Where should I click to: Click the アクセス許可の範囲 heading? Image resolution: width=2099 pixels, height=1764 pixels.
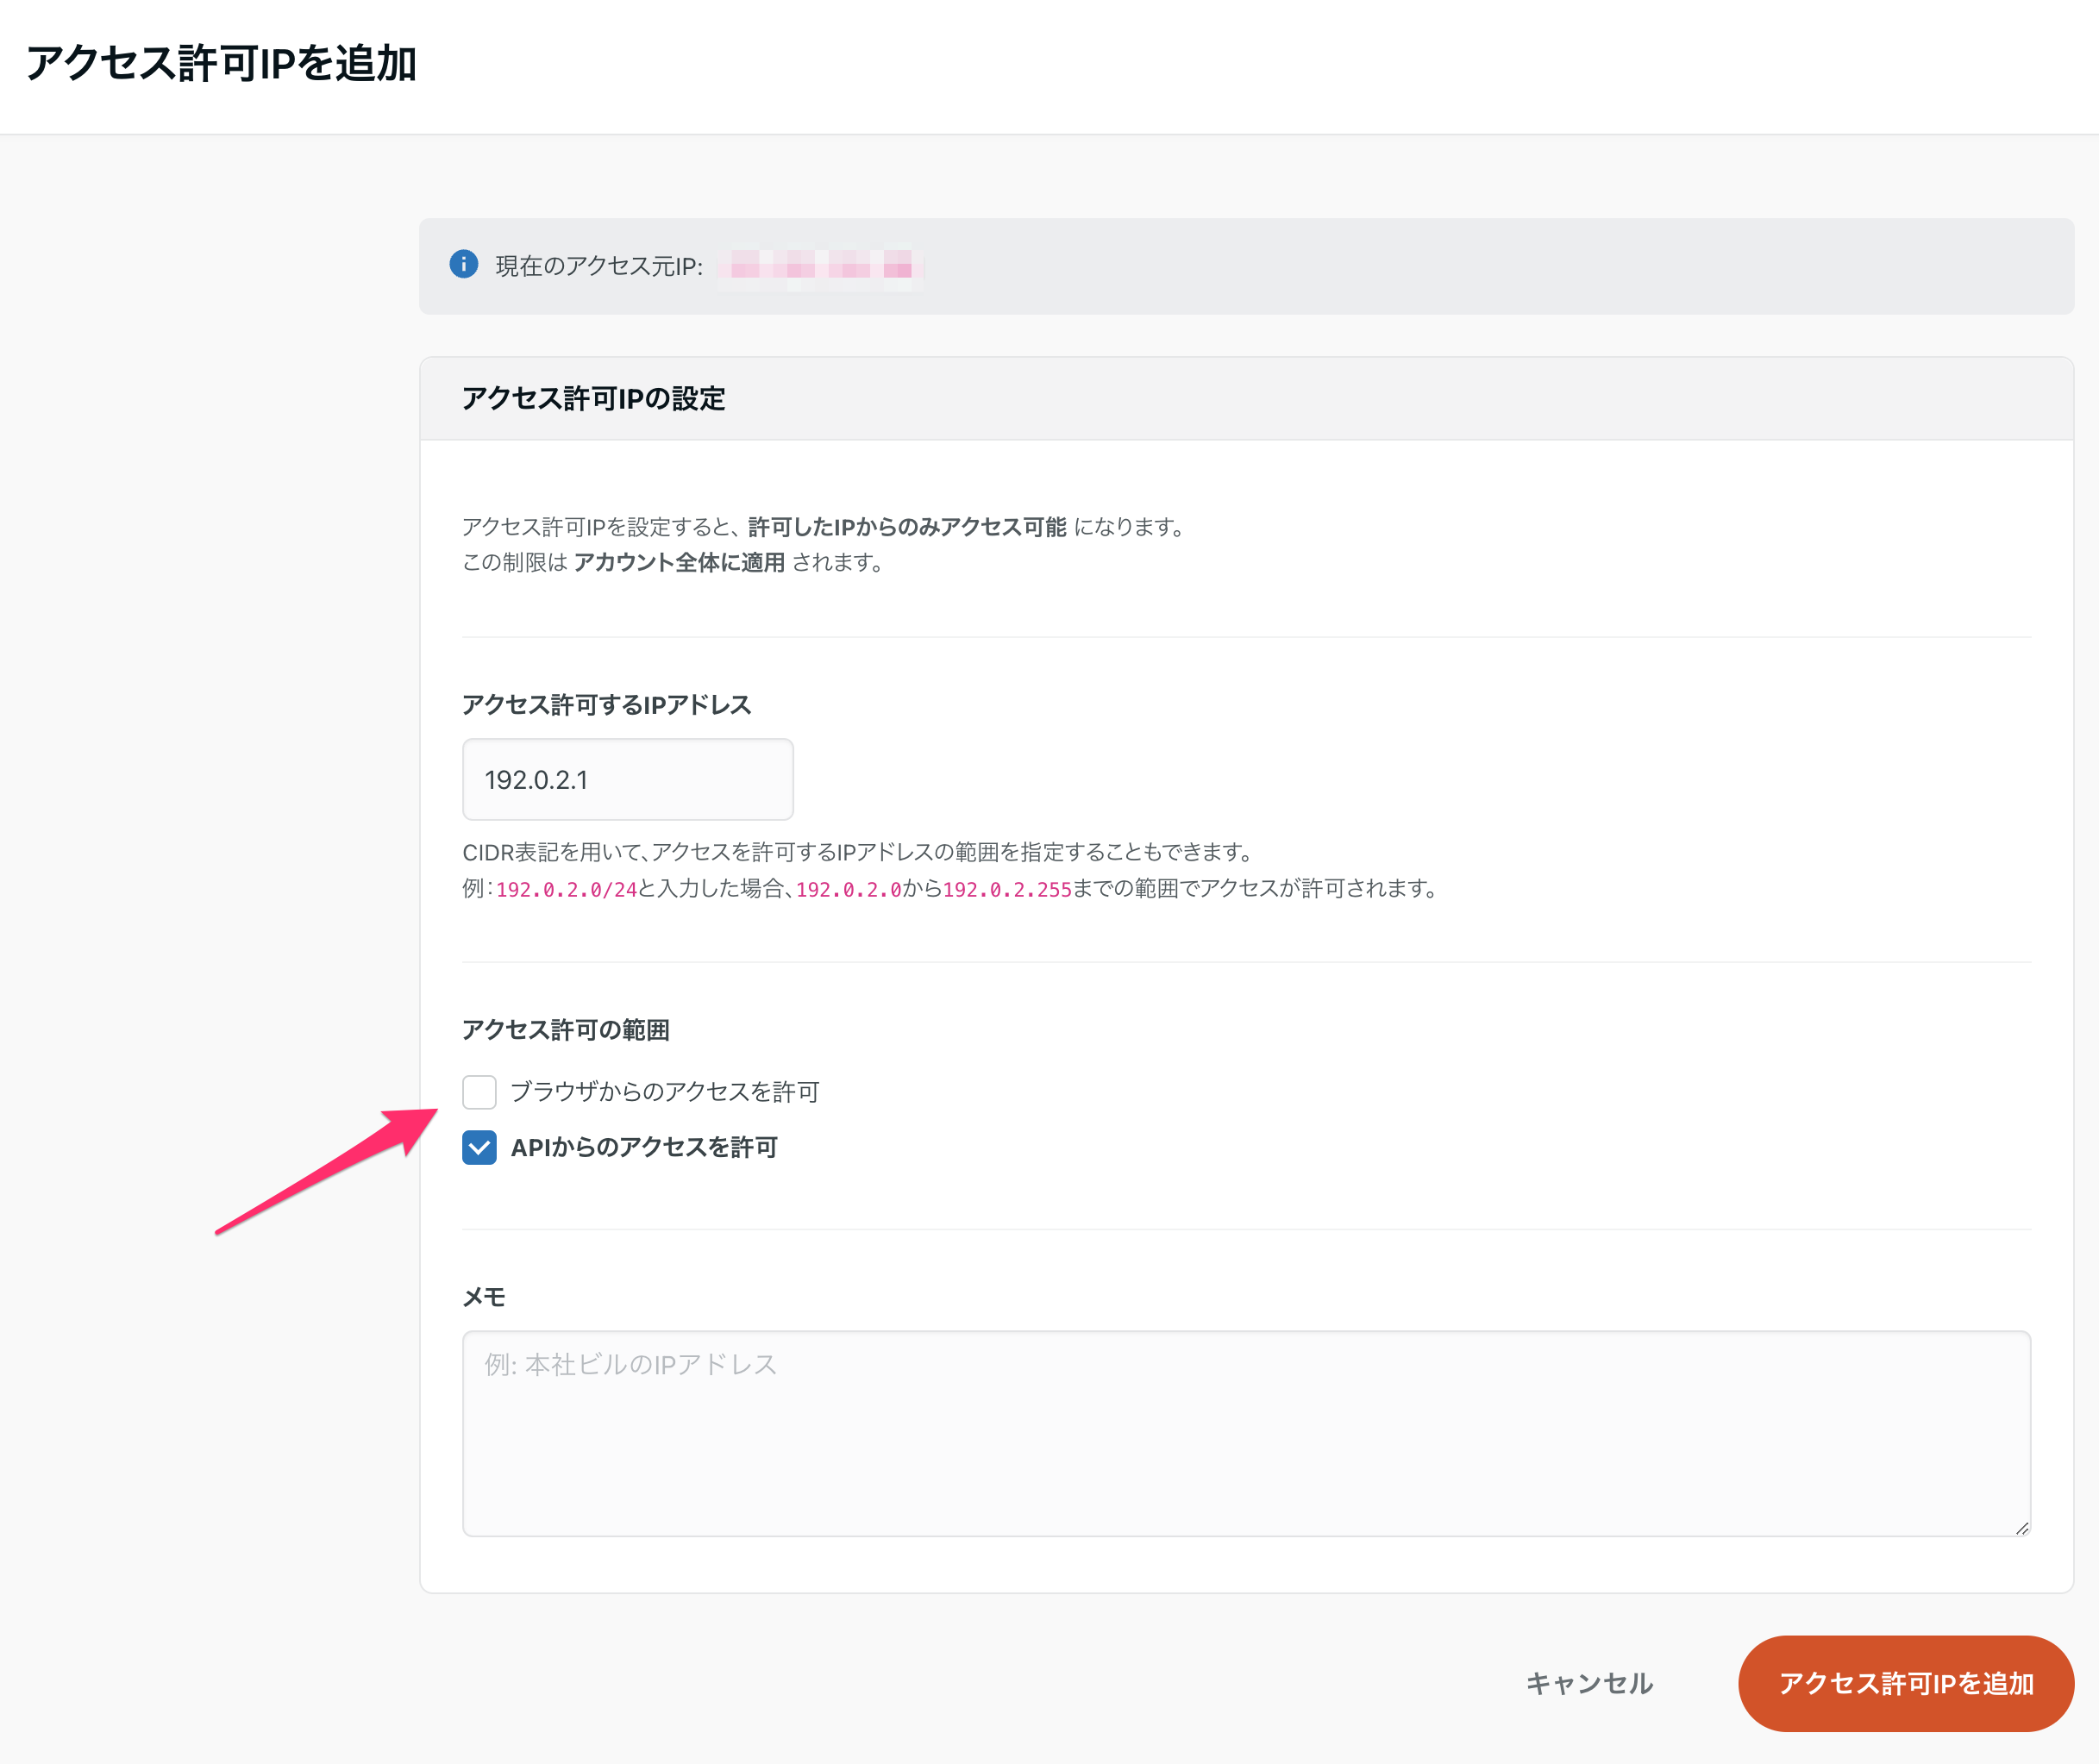click(565, 1030)
